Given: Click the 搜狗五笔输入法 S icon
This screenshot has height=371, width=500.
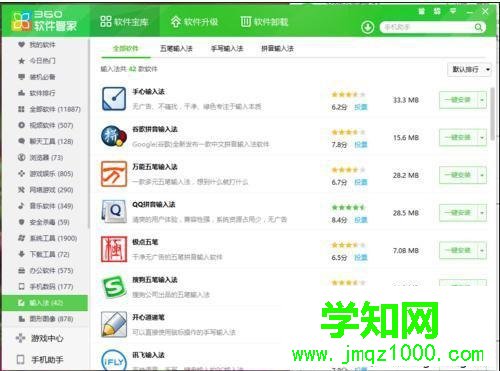Looking at the screenshot, I should [114, 287].
